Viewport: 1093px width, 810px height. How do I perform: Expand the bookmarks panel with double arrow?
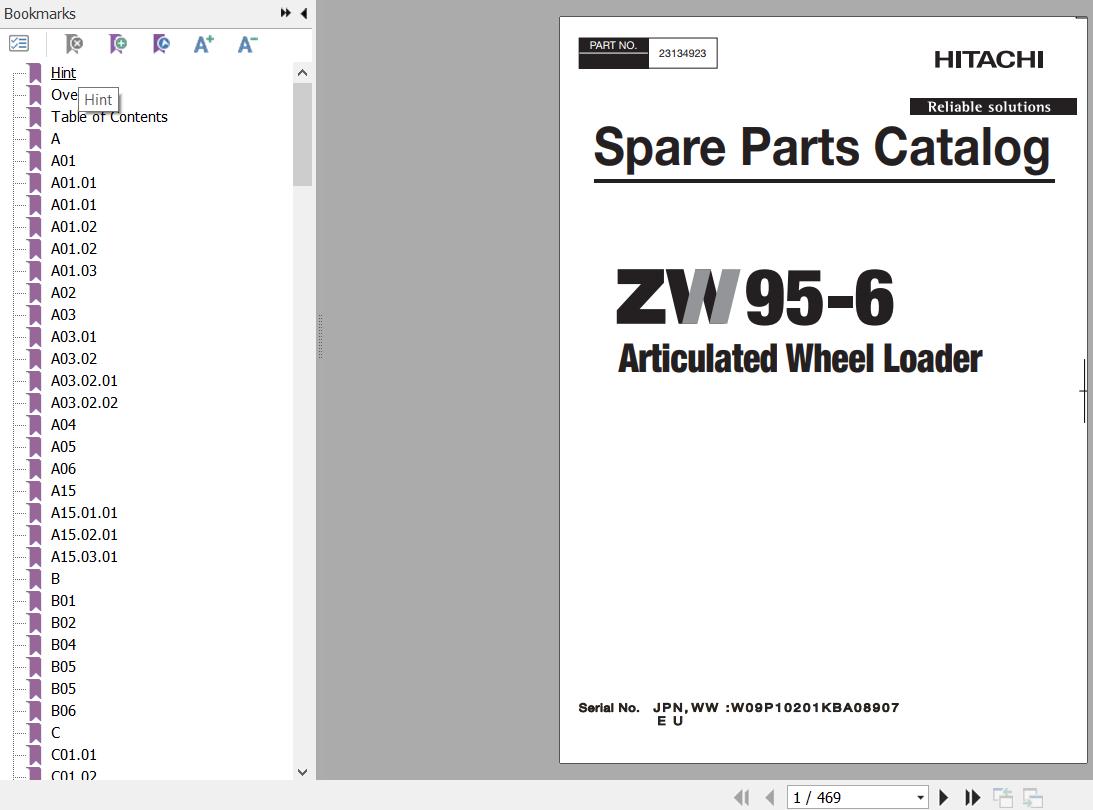(x=285, y=13)
